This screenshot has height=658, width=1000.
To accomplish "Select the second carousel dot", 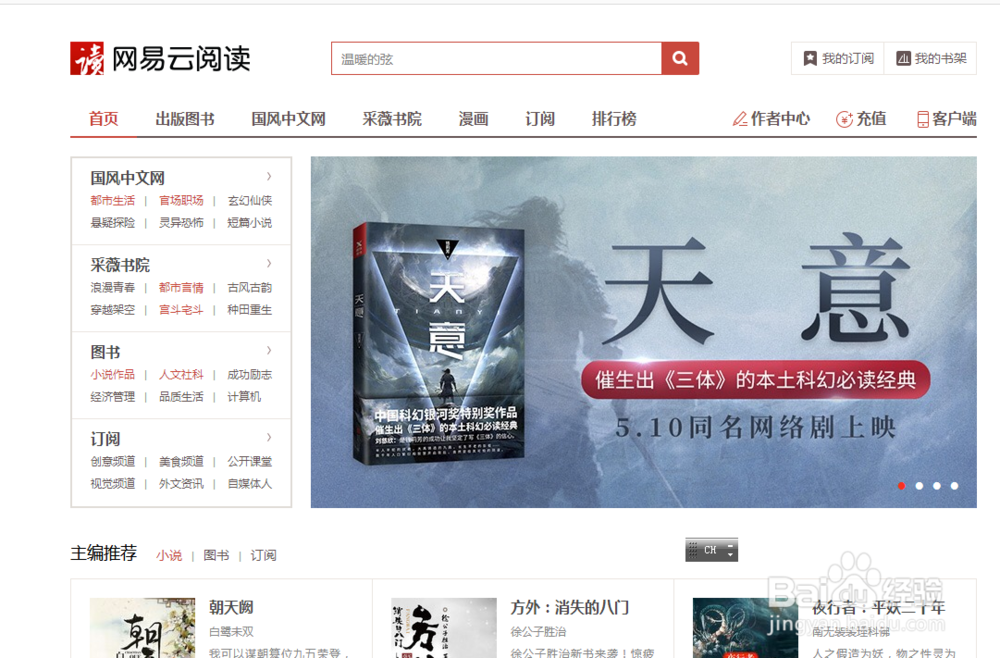I will tap(919, 486).
